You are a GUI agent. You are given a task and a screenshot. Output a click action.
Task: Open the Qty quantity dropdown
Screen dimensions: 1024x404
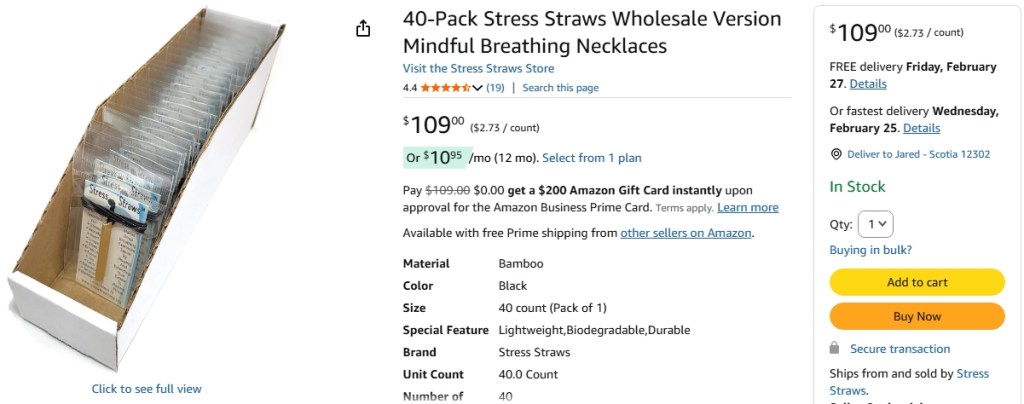coord(877,224)
